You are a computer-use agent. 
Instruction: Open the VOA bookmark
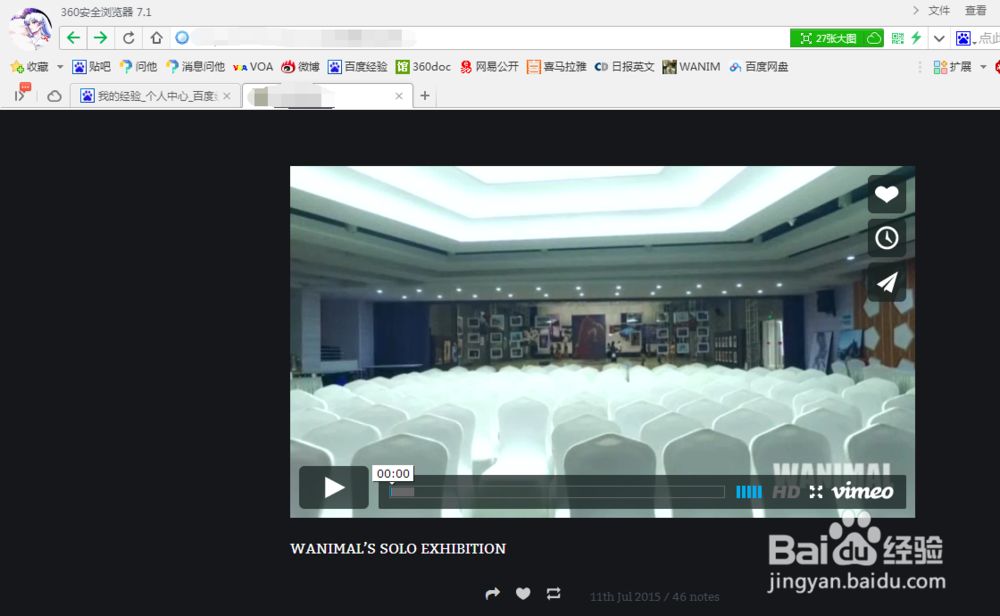(253, 67)
